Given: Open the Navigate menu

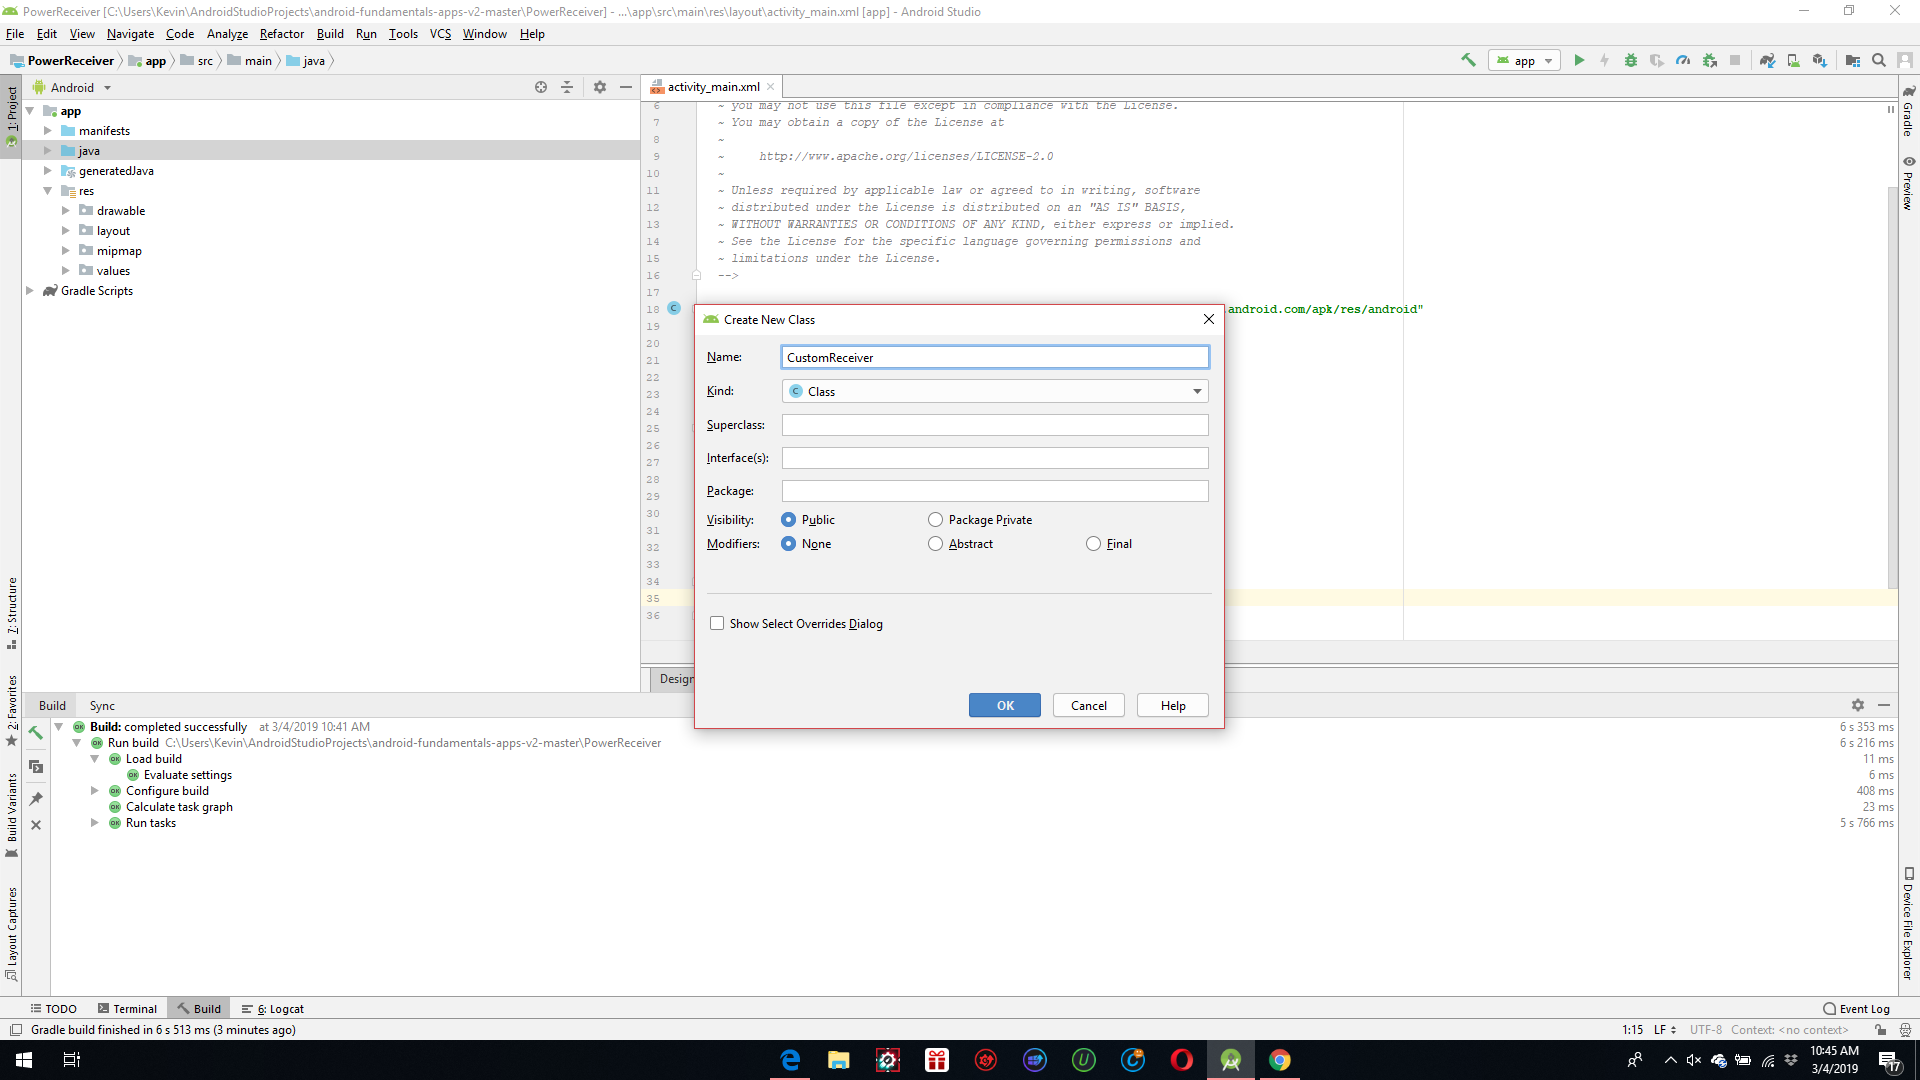Looking at the screenshot, I should click(x=130, y=33).
